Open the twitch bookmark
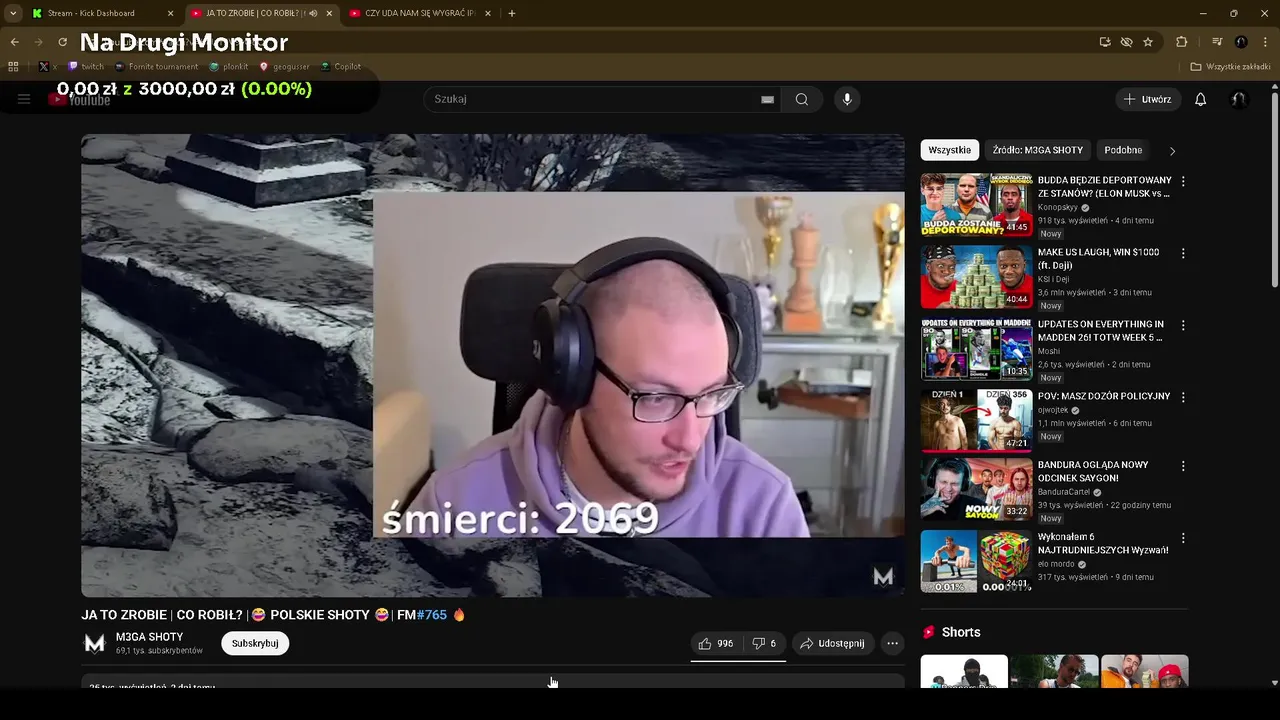This screenshot has width=1280, height=720. click(x=86, y=67)
